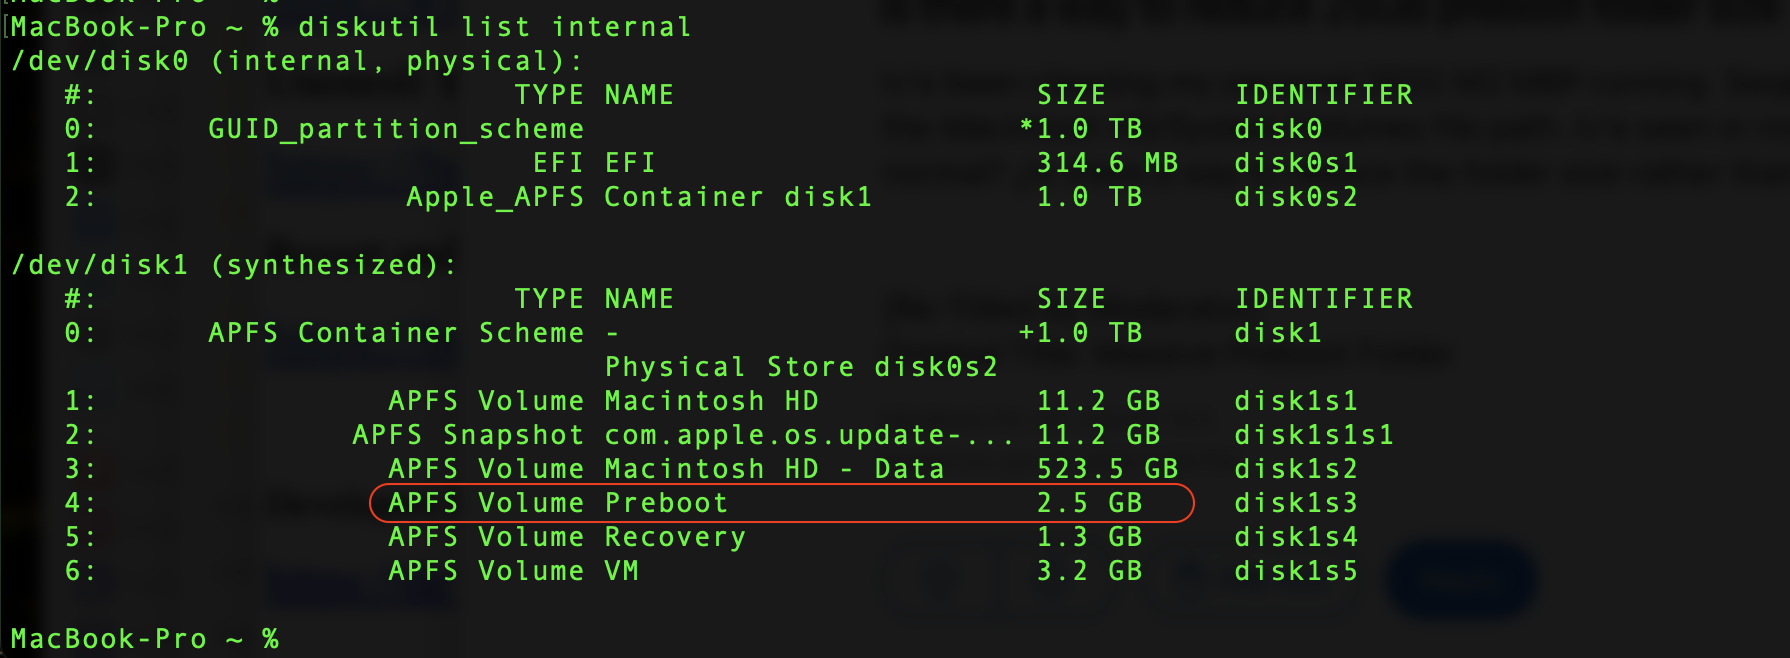Click the disk0s1 identifier
This screenshot has height=658, width=1790.
coord(1295,163)
